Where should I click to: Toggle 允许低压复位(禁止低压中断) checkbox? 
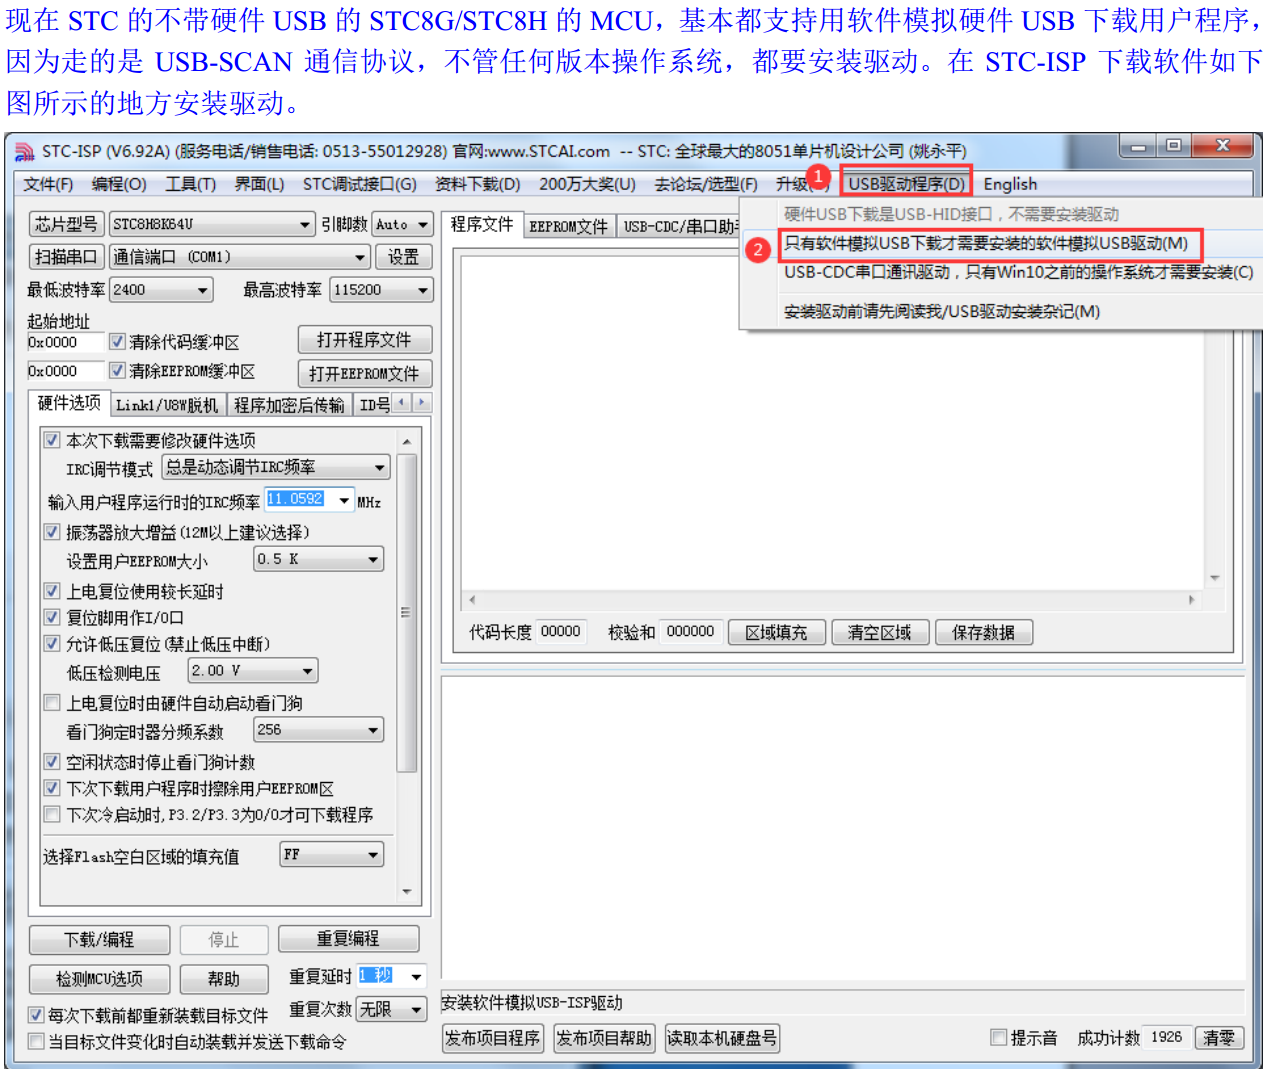[52, 644]
